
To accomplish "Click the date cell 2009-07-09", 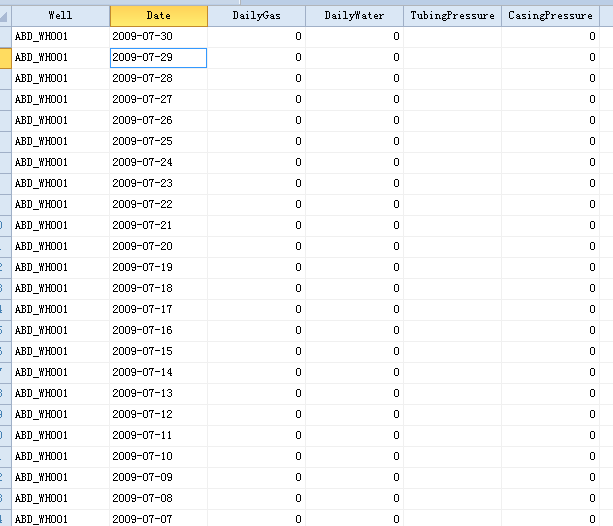I will click(159, 478).
